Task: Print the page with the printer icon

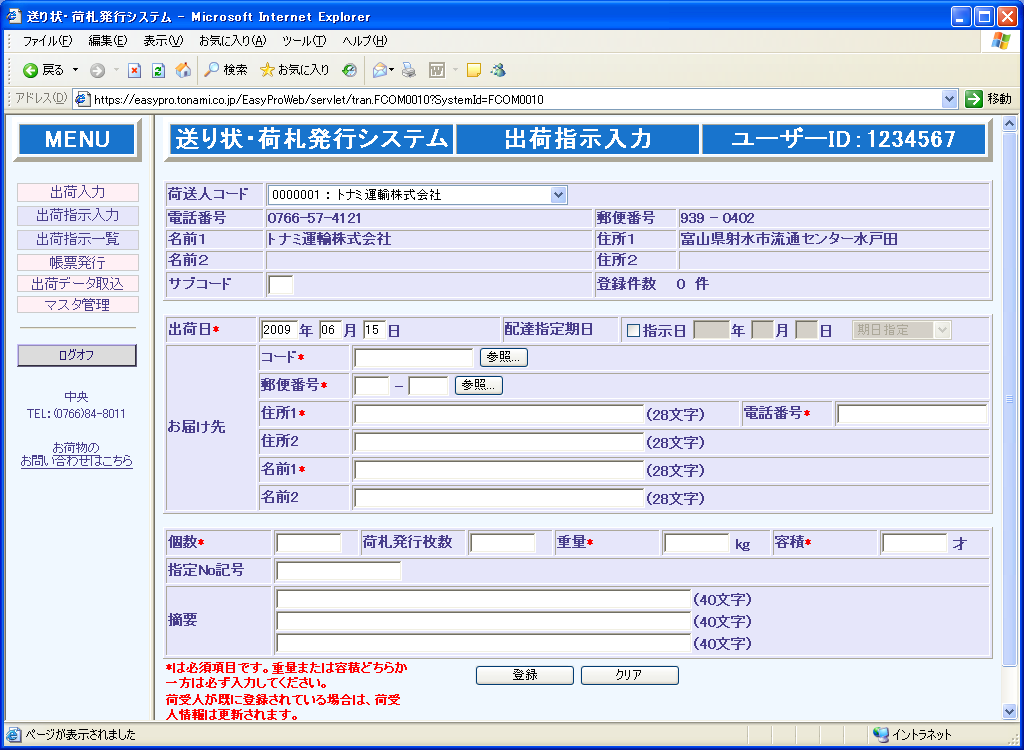Action: 409,70
